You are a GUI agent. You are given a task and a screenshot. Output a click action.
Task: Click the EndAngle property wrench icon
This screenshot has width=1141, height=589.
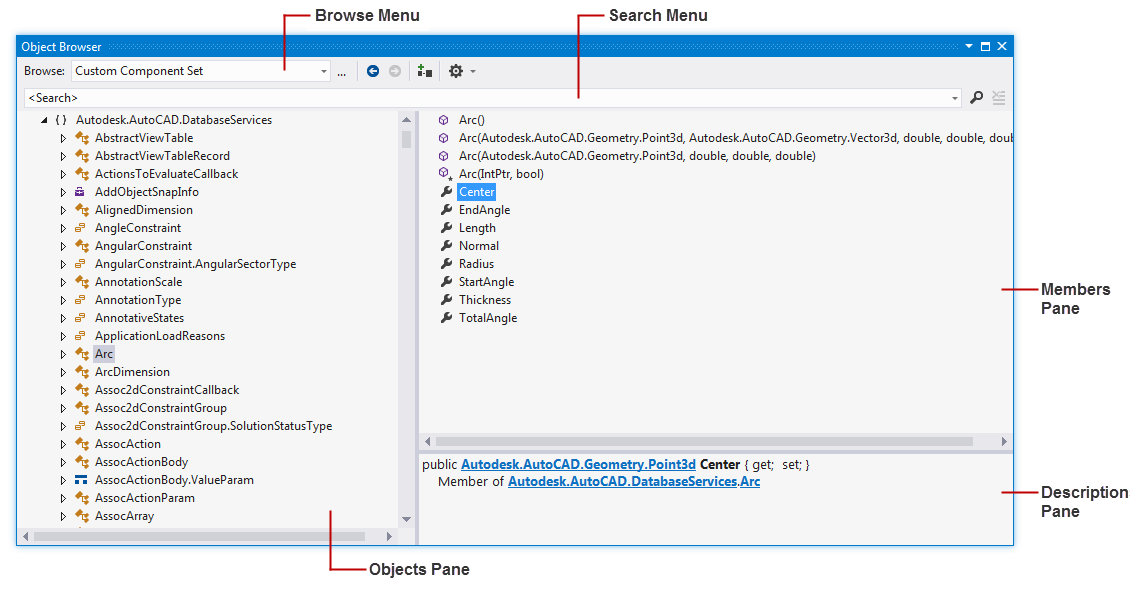(446, 210)
